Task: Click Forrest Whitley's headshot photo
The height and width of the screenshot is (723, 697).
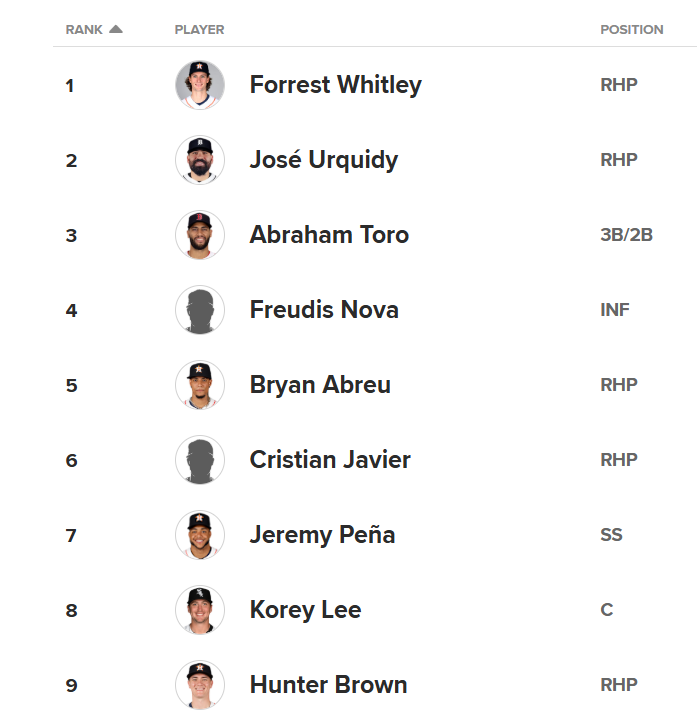Action: 200,85
